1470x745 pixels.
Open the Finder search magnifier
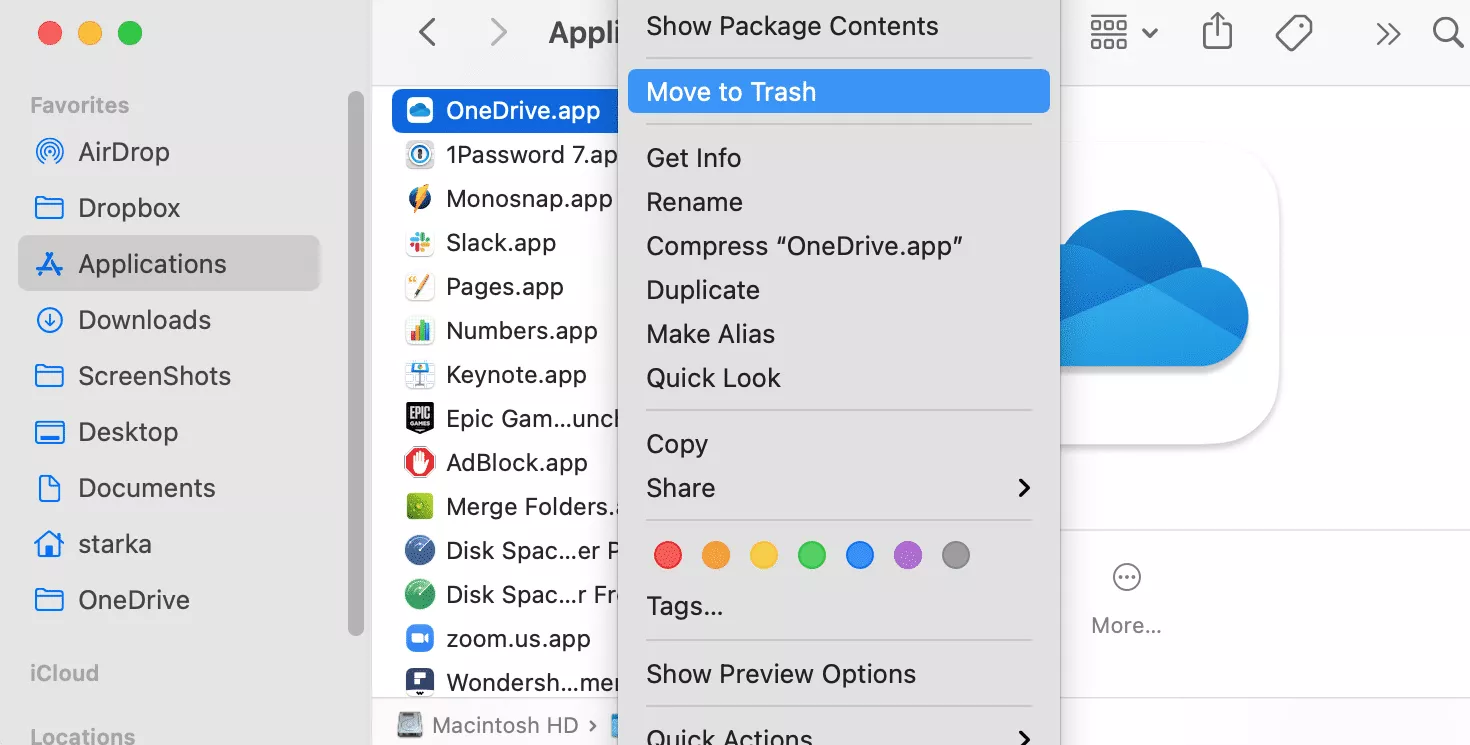[1447, 33]
